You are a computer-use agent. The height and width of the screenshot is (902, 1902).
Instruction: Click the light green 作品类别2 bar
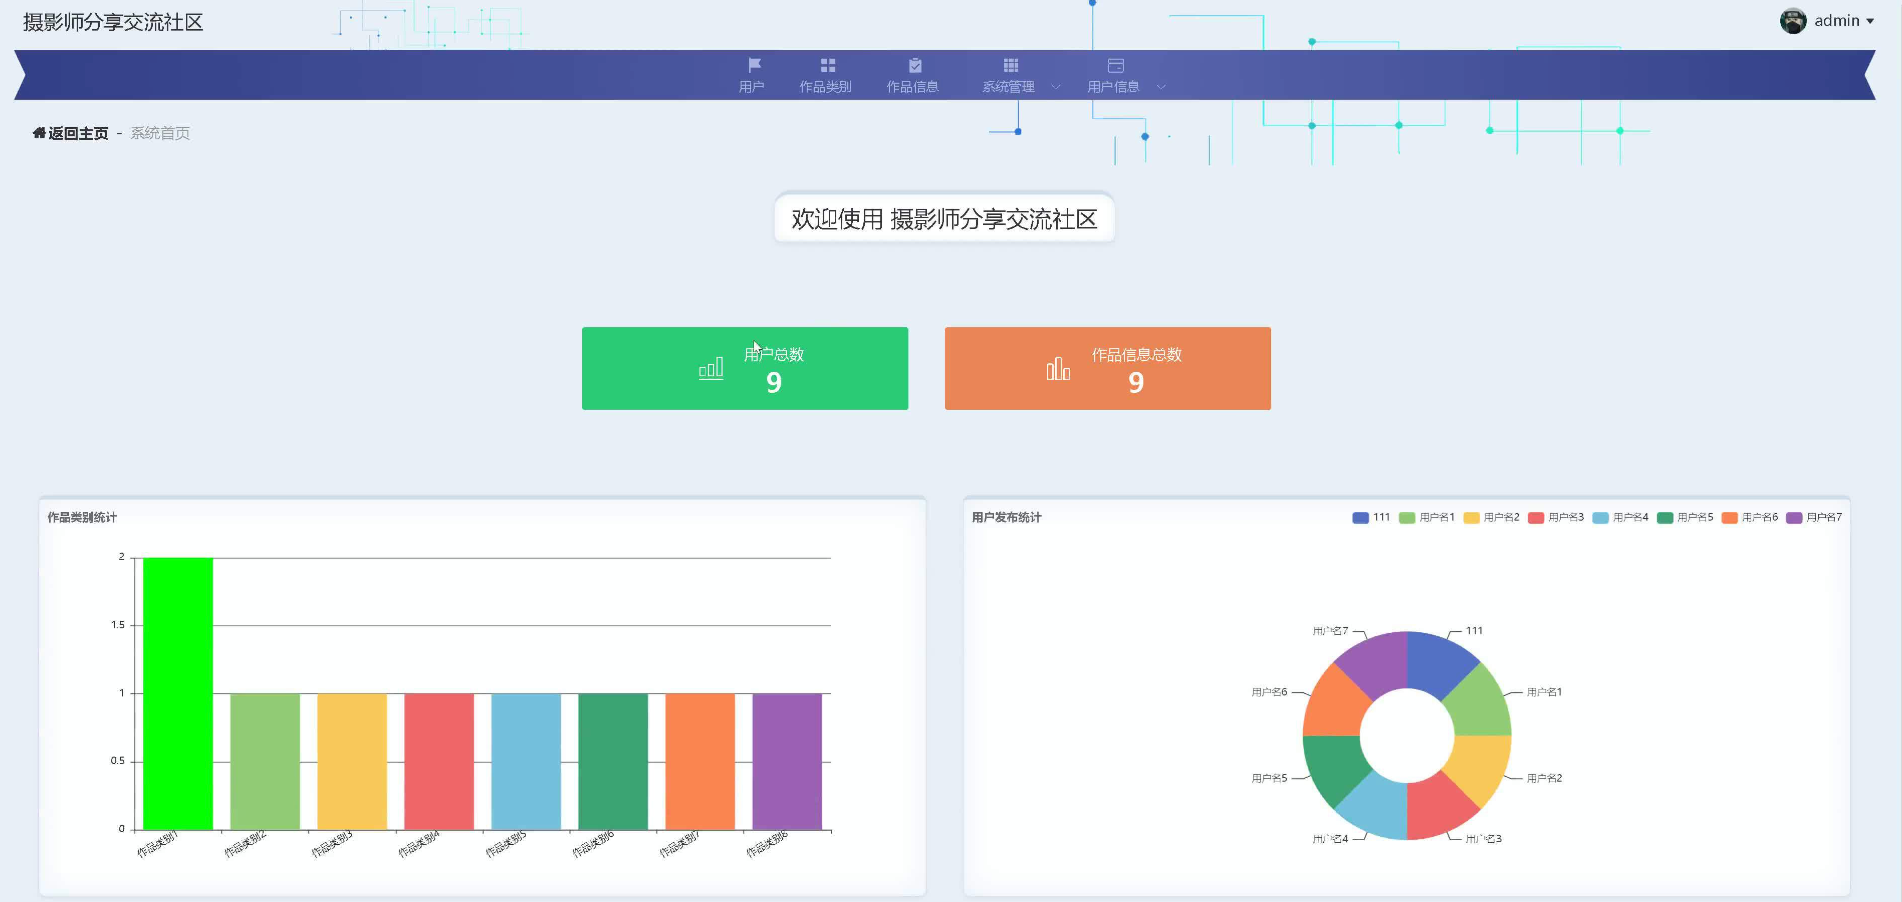tap(265, 761)
